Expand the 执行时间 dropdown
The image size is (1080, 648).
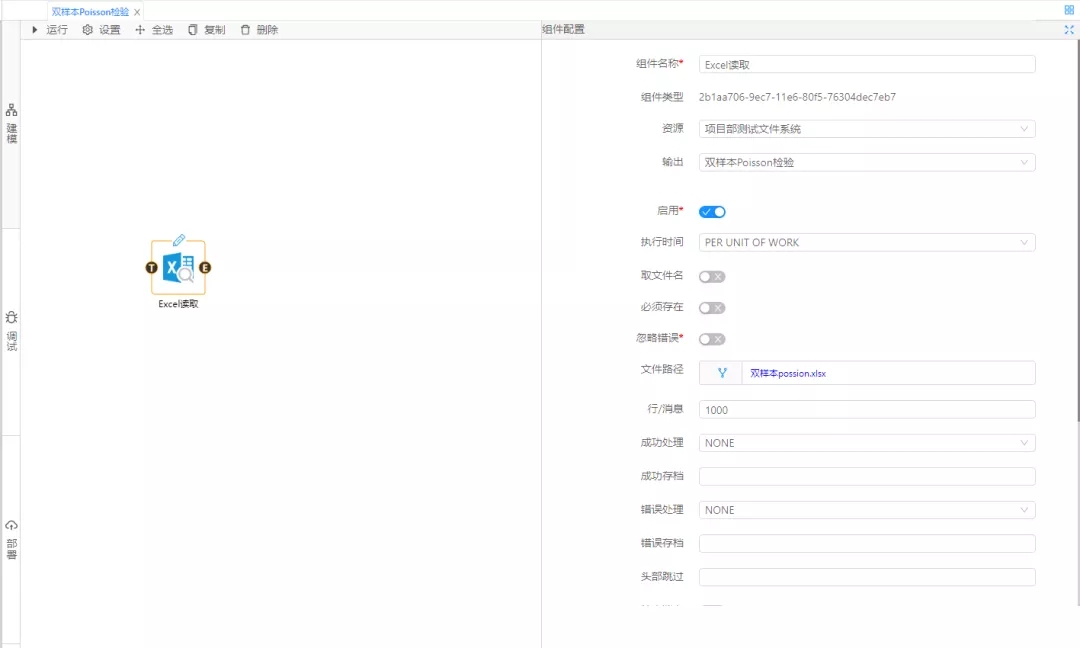pyautogui.click(x=866, y=243)
